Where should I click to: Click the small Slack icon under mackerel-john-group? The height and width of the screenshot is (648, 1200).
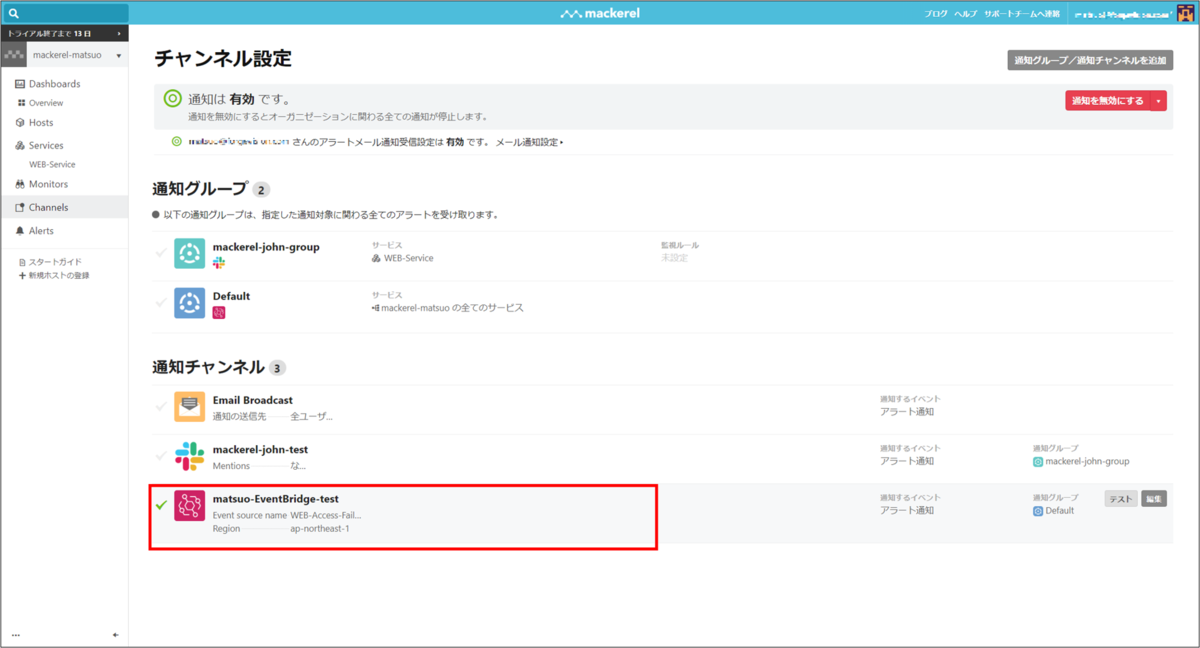219,263
